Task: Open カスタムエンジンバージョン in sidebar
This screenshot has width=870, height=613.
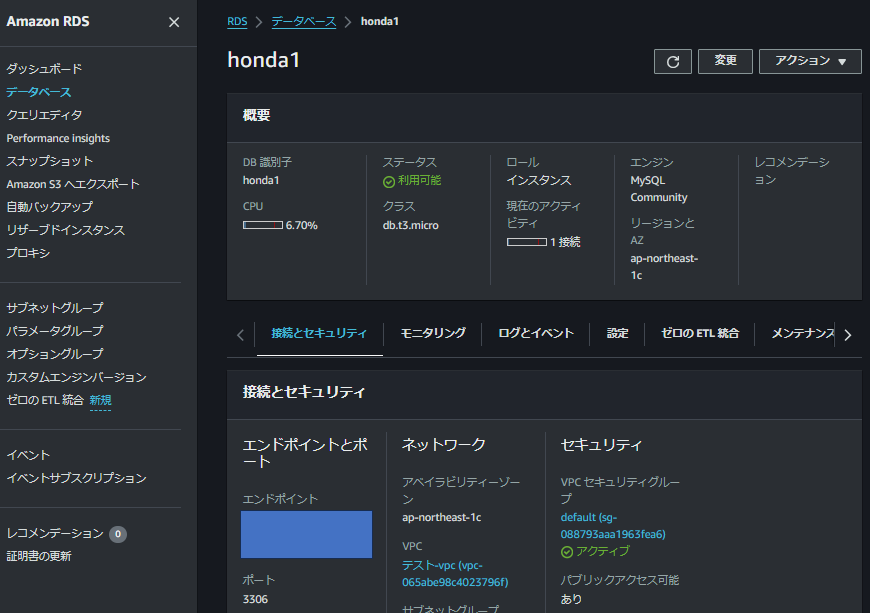Action: (x=77, y=377)
